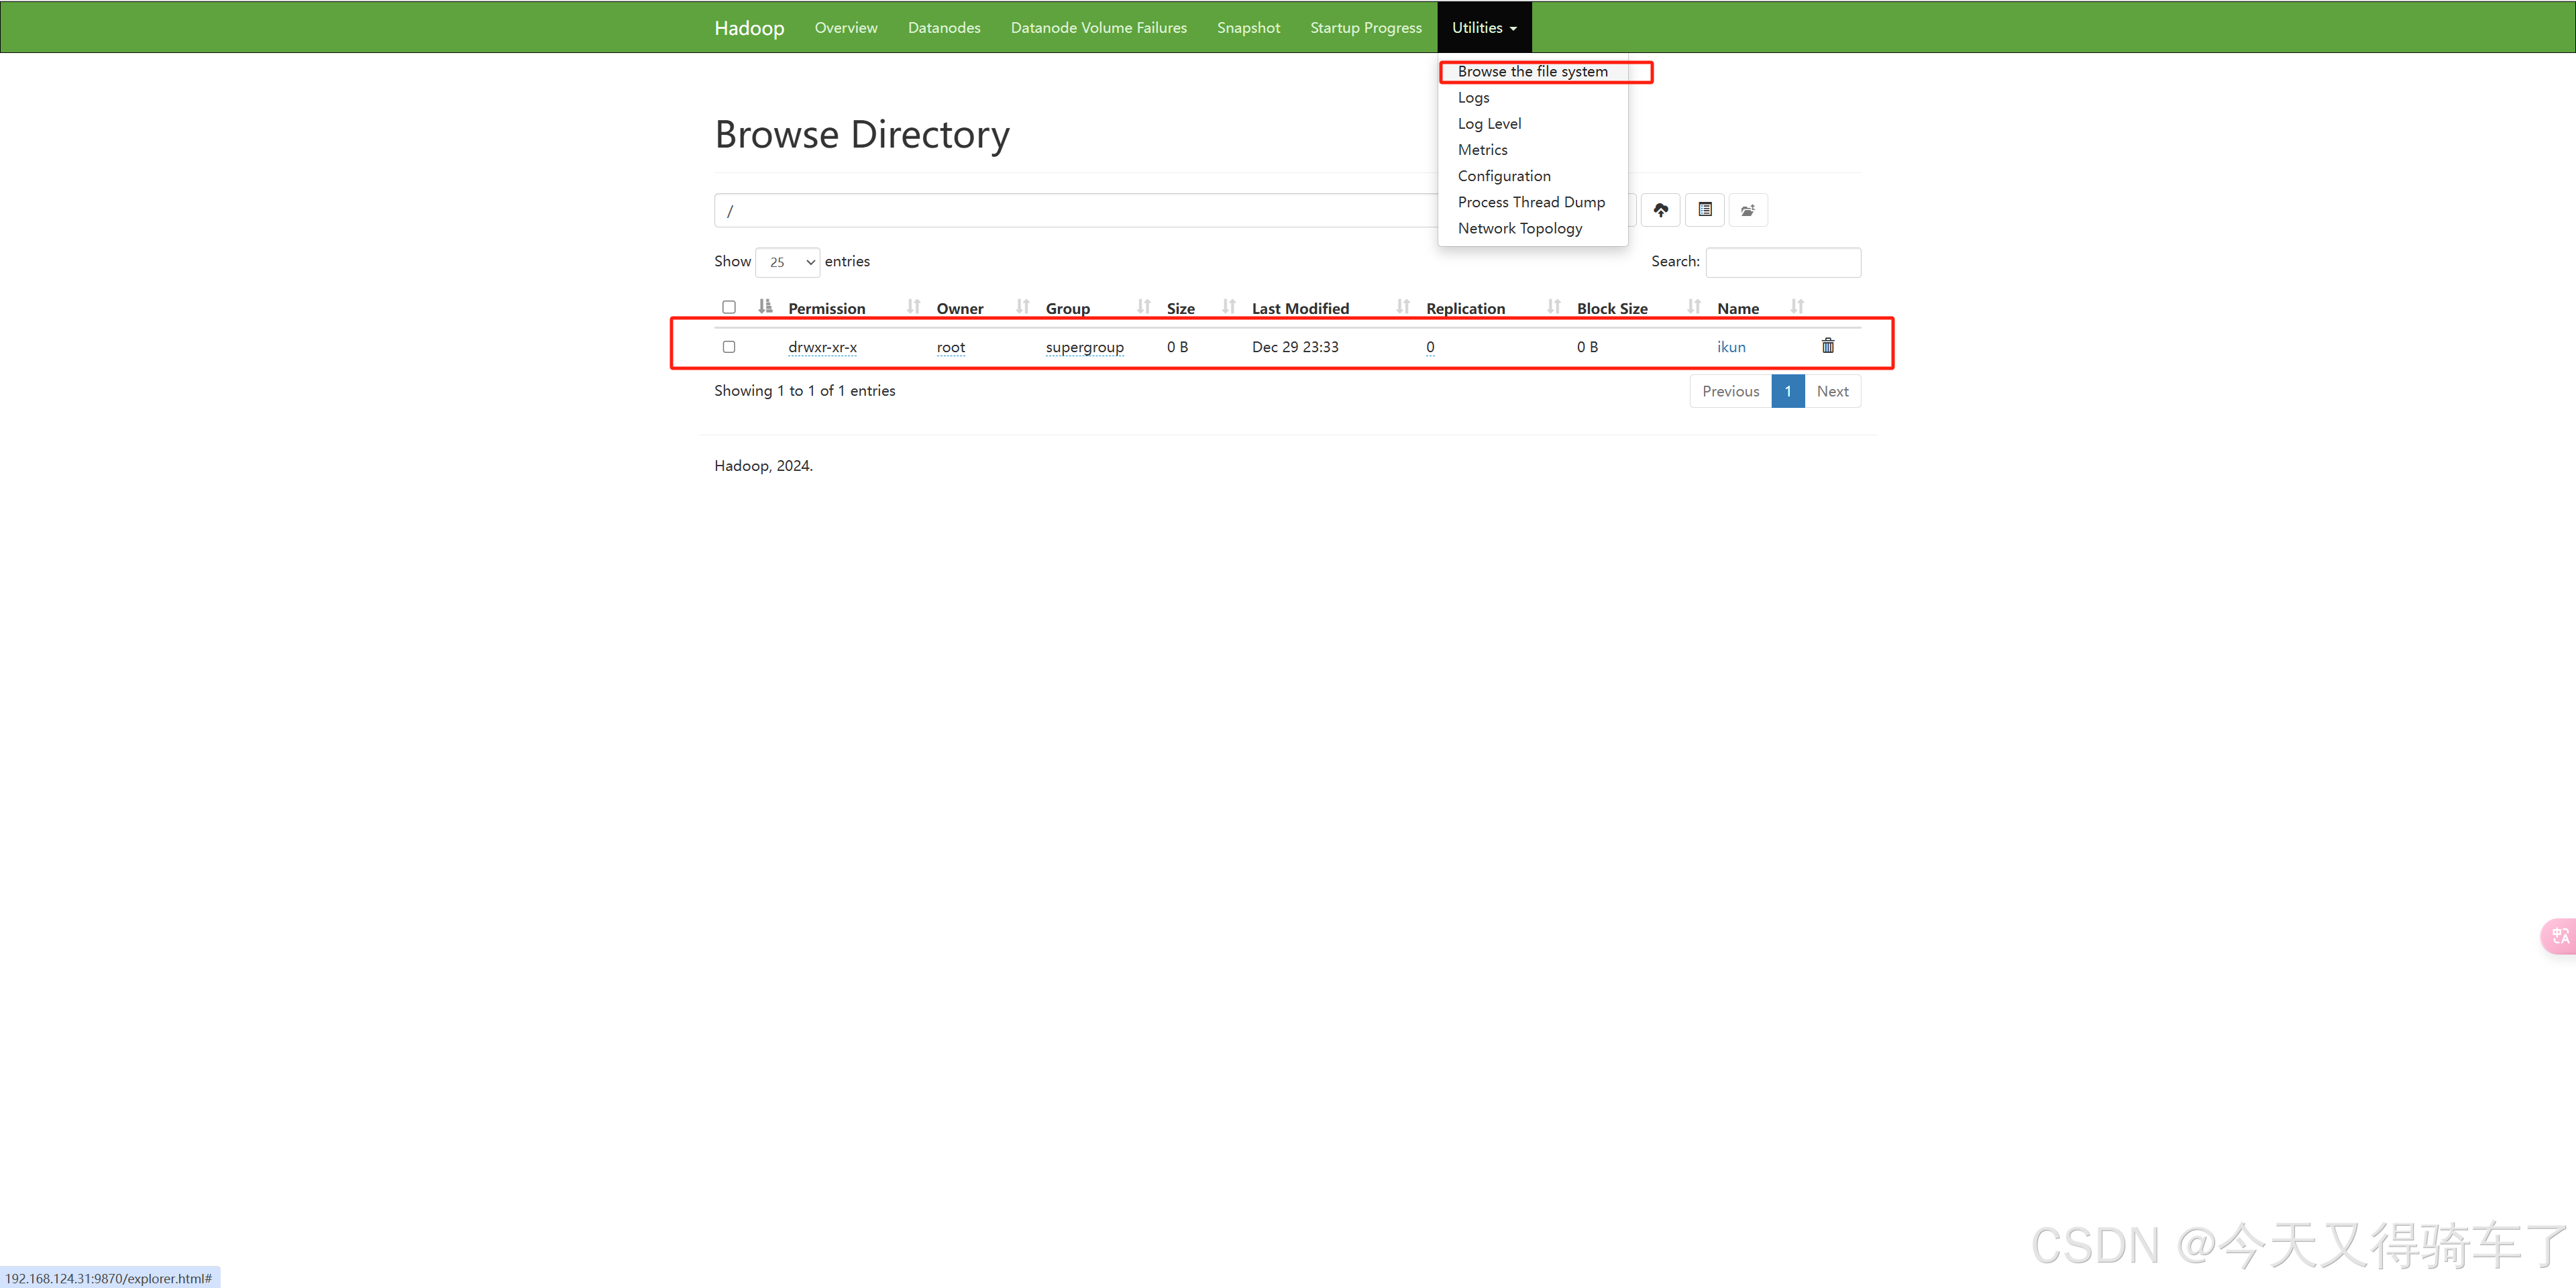Click the parent directory folder icon
Screen dimensions: 2576x1288
click(x=1748, y=210)
